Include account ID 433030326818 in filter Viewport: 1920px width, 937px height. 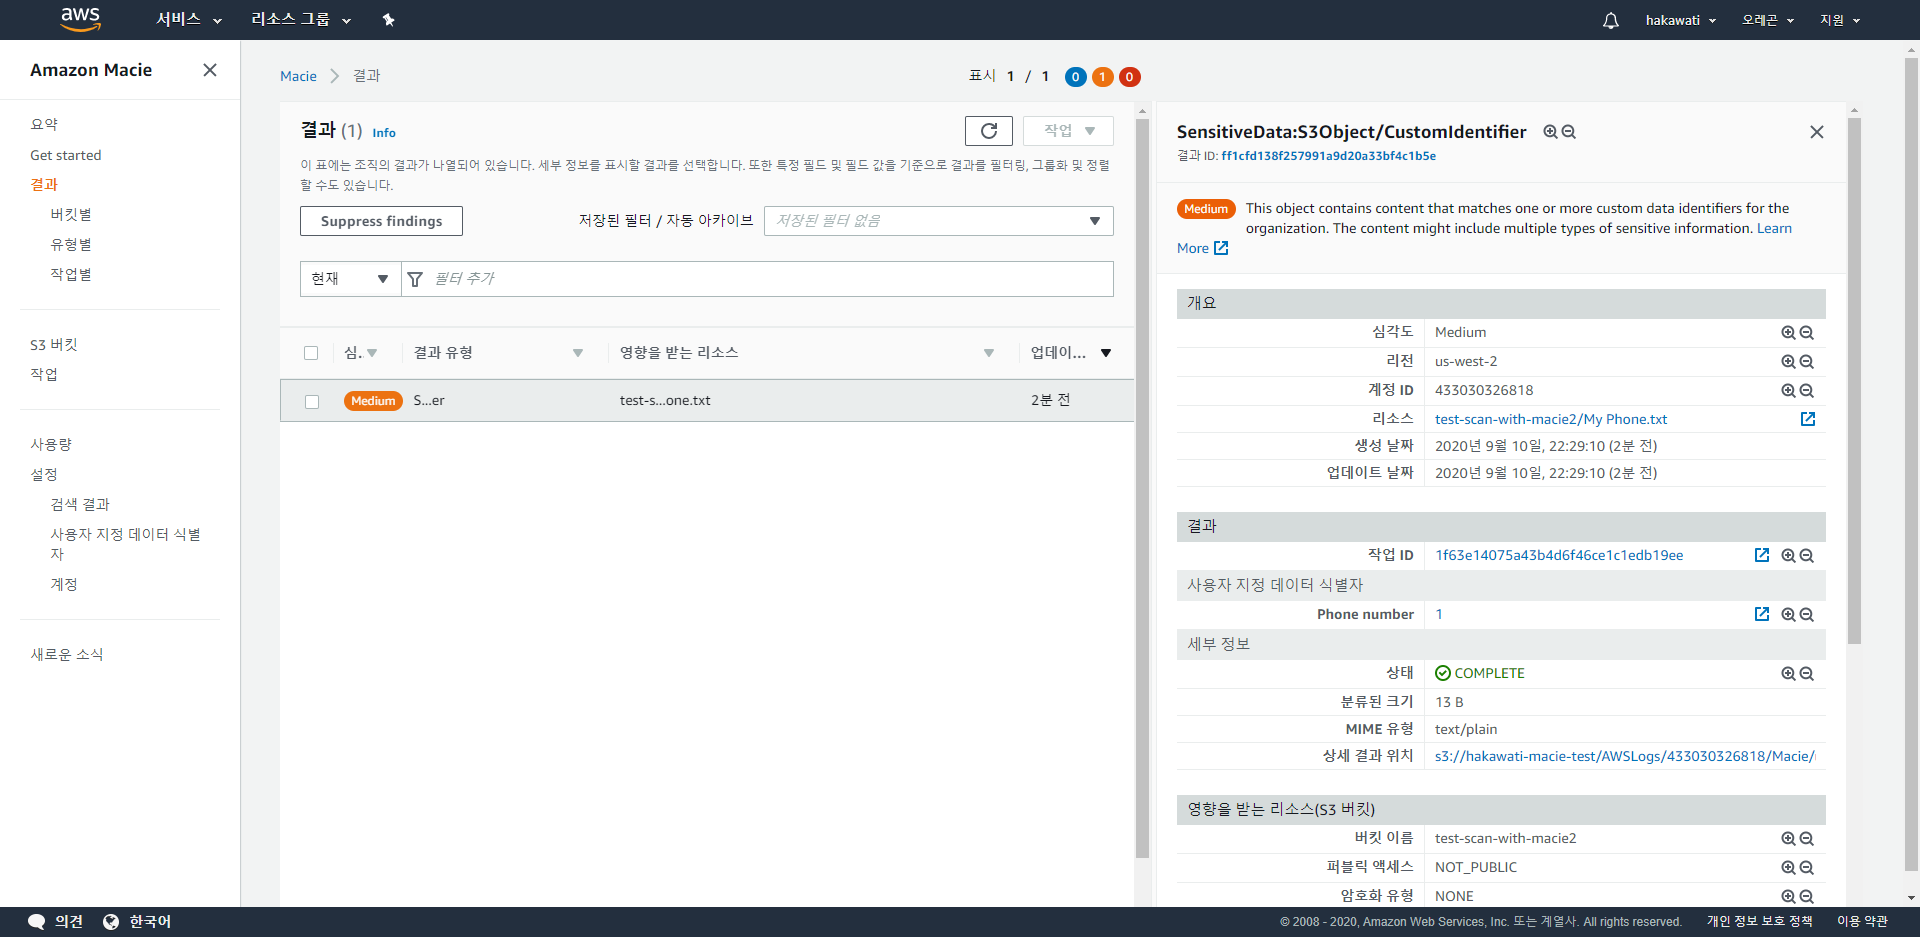coord(1788,391)
